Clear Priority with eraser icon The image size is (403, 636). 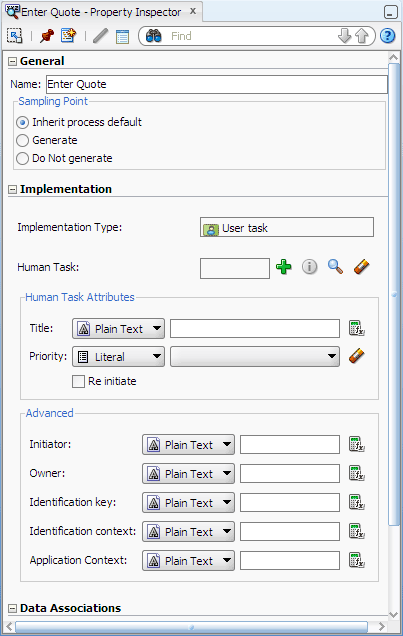coord(356,356)
